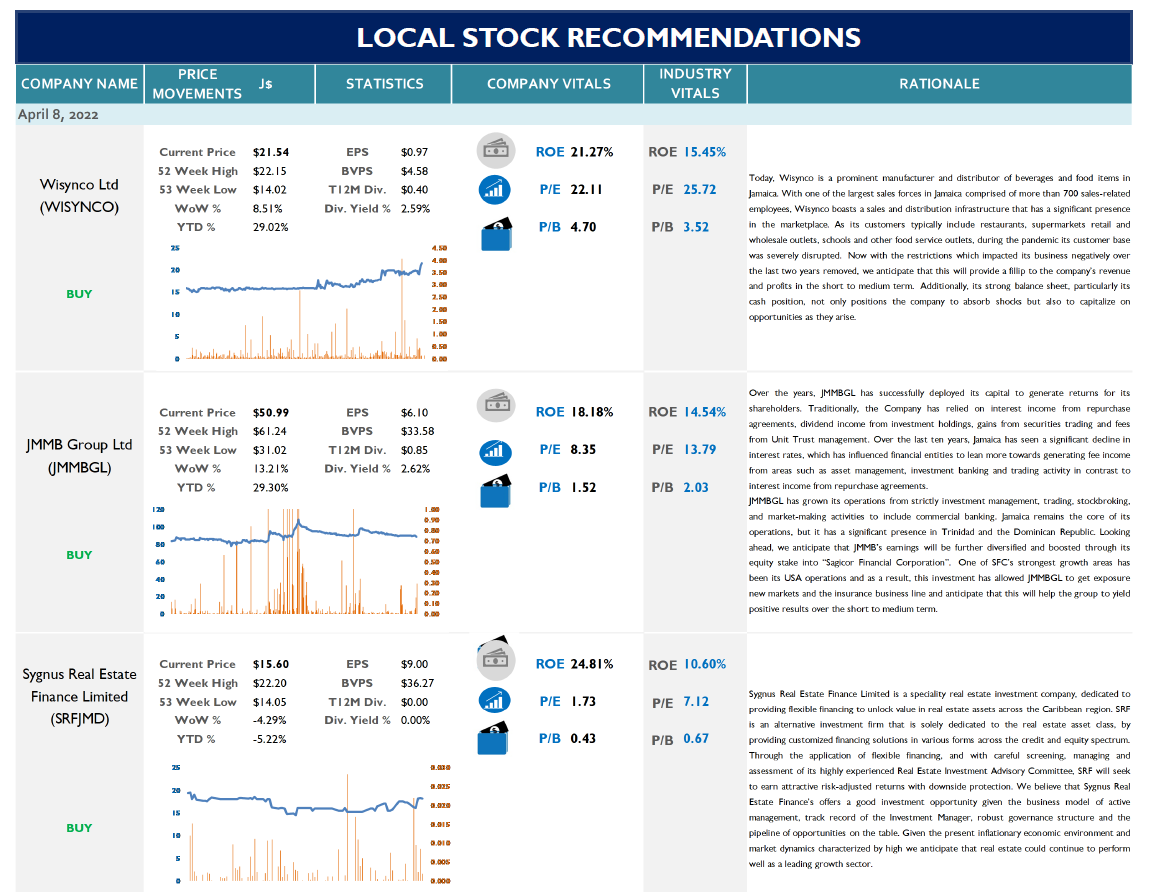The width and height of the screenshot is (1166, 892).
Task: Click the Sygnus YTD value -5.22%
Action: click(269, 740)
